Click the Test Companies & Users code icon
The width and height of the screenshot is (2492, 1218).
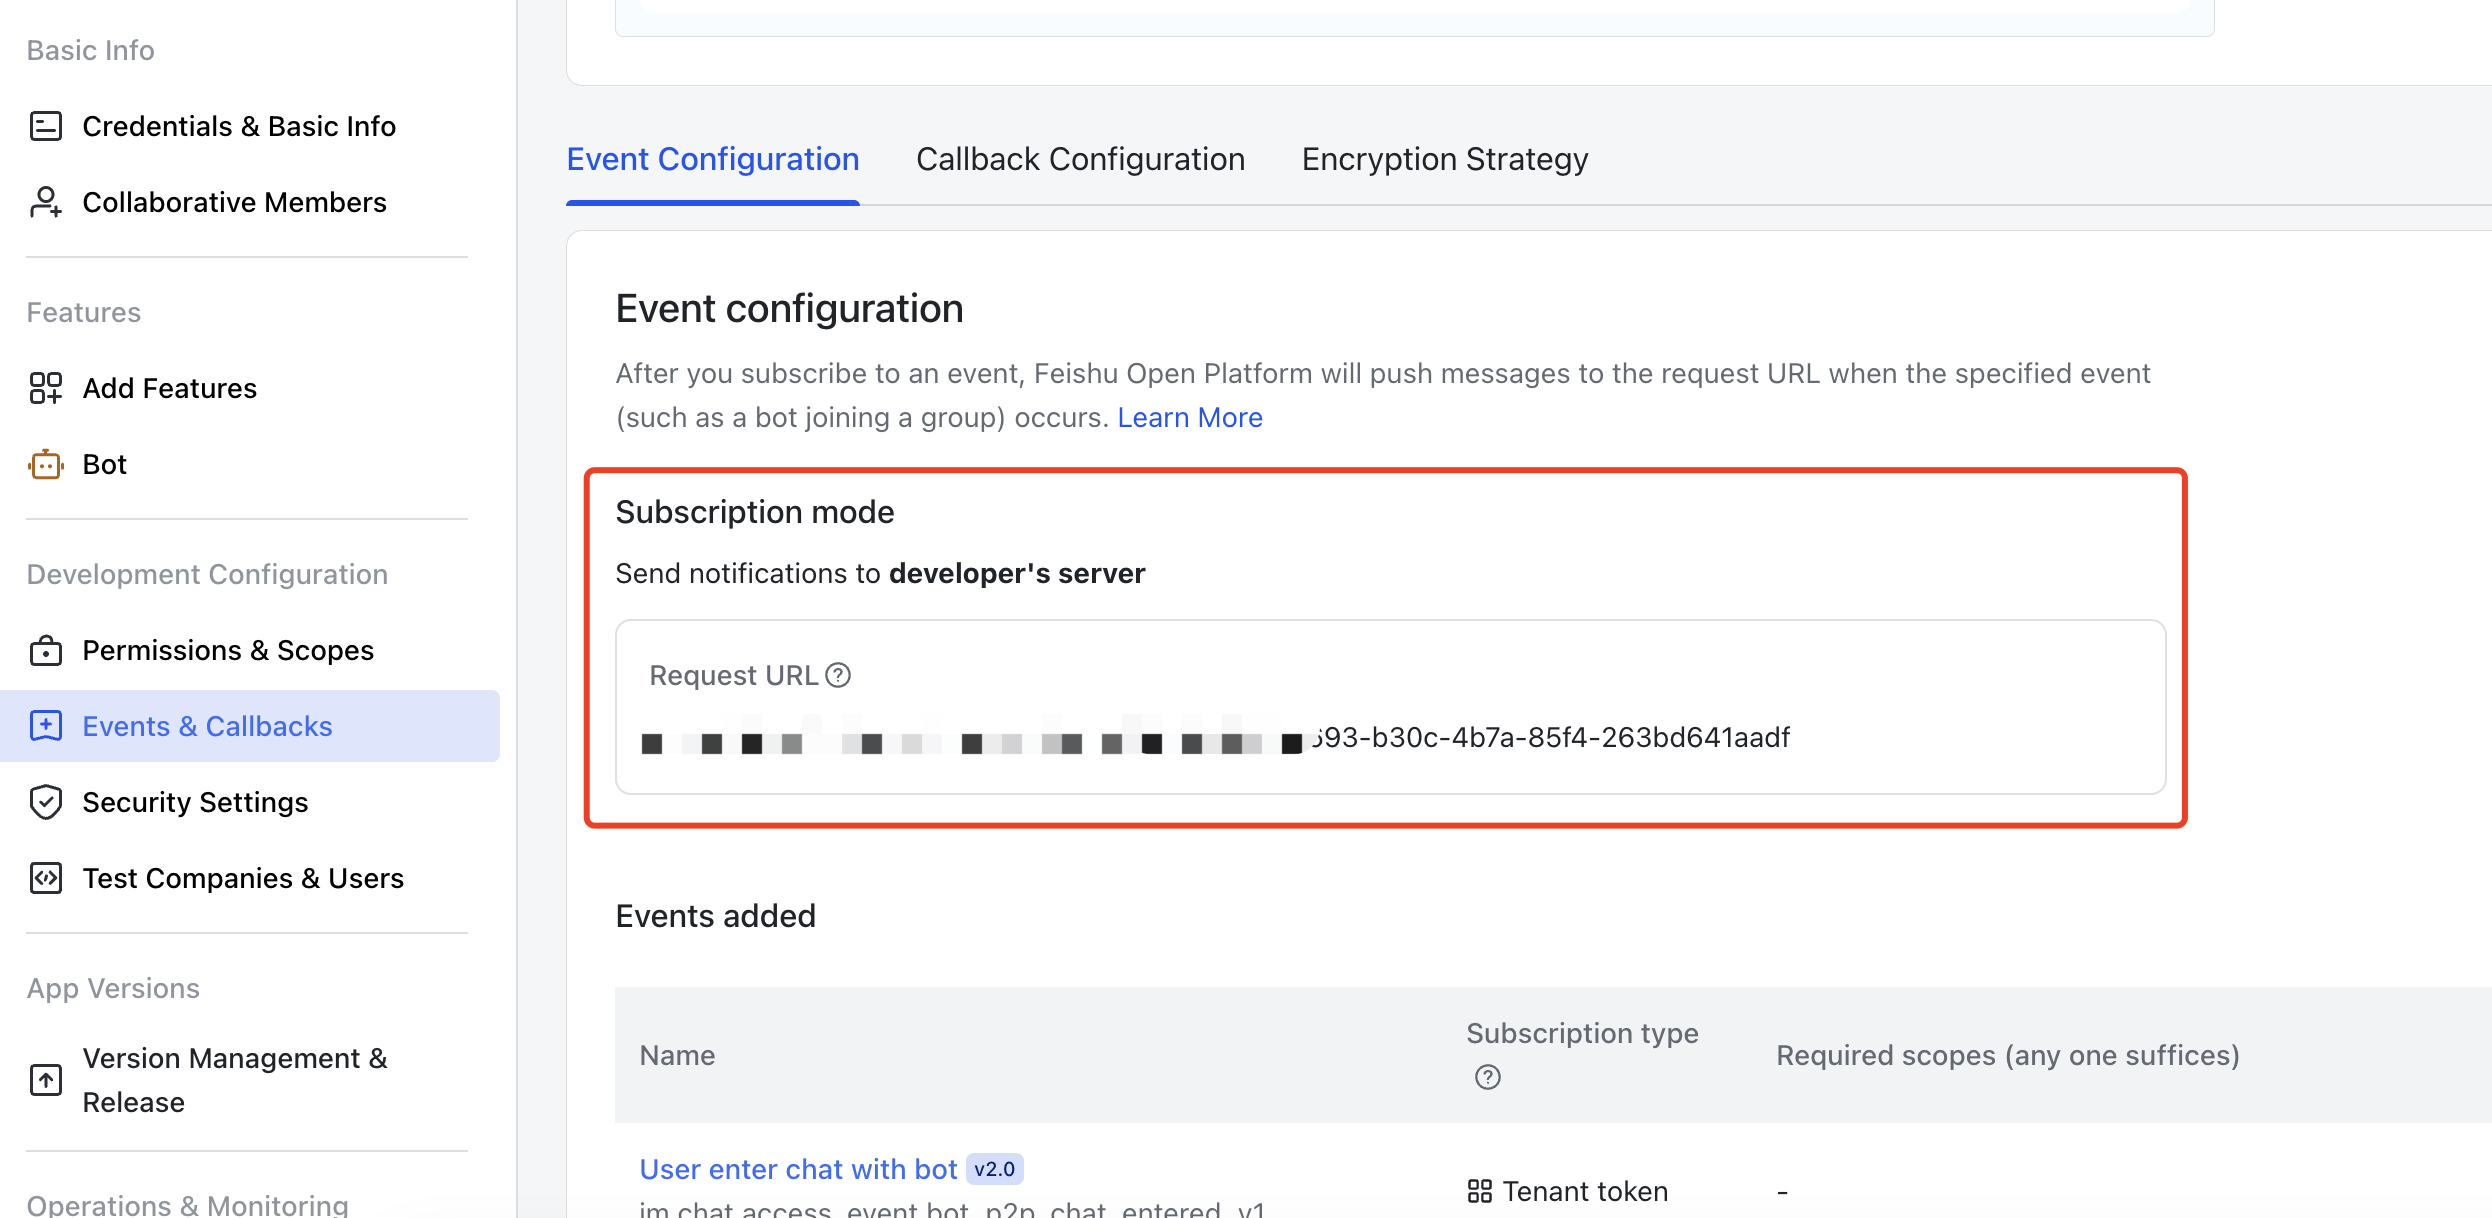click(46, 878)
